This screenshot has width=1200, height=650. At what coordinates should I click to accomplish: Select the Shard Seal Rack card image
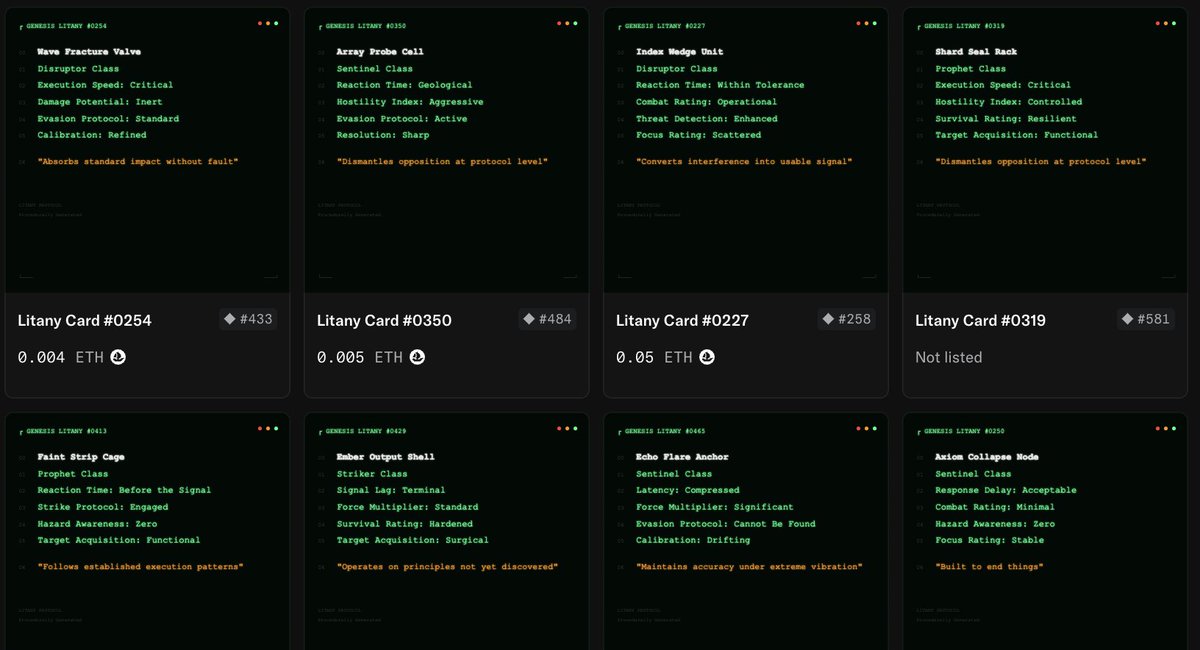pyautogui.click(x=1045, y=151)
